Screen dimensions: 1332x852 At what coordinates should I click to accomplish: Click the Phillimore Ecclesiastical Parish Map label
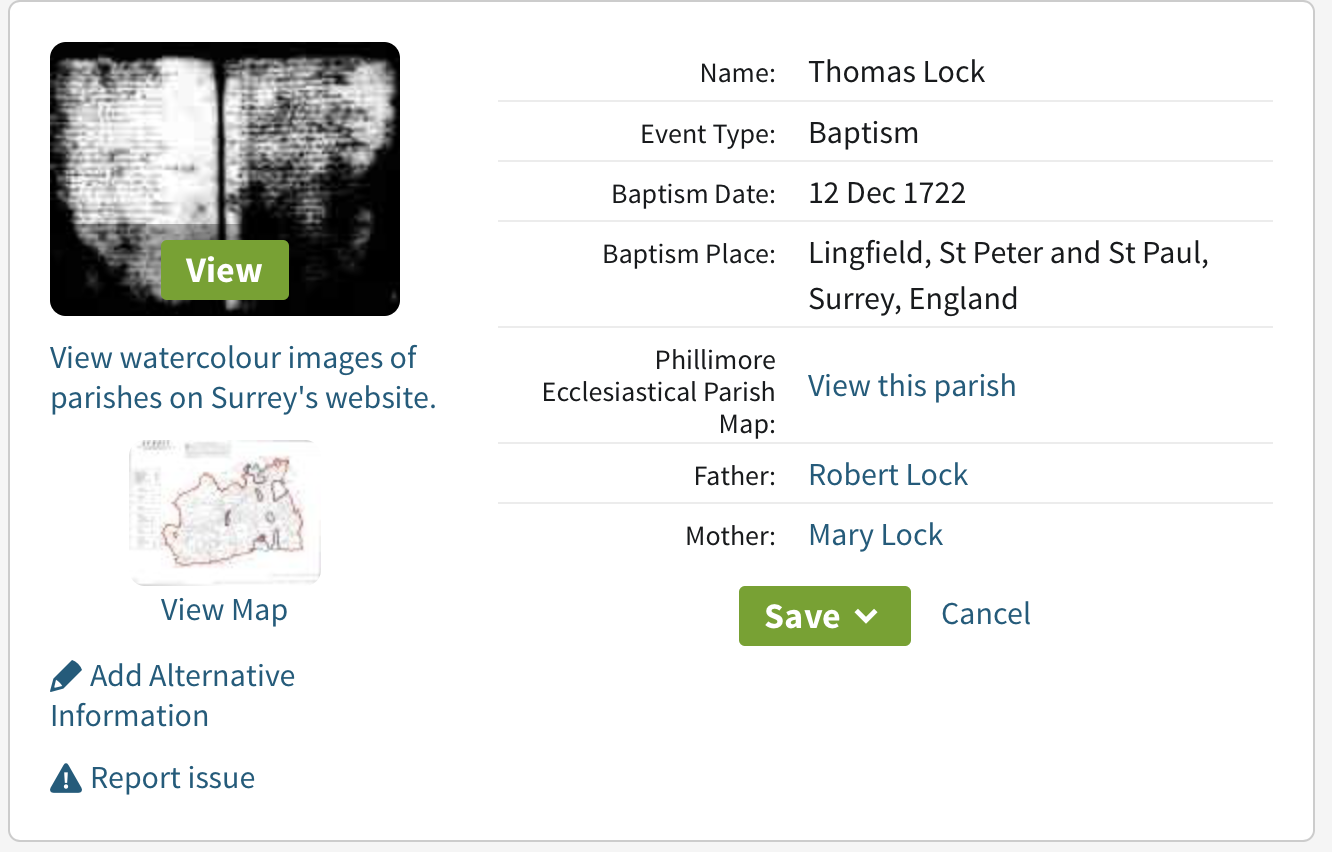click(659, 391)
